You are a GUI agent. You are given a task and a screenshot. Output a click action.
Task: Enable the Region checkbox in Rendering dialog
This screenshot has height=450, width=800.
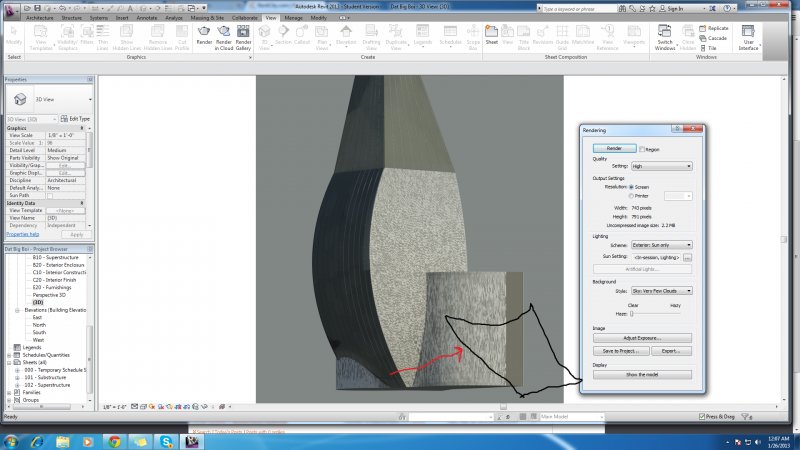[643, 148]
